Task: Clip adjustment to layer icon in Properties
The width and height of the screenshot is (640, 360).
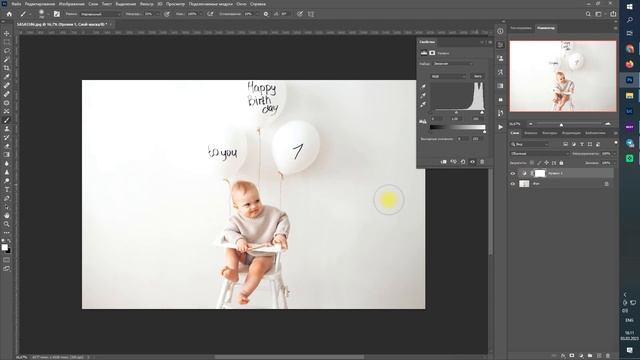Action: click(x=444, y=162)
